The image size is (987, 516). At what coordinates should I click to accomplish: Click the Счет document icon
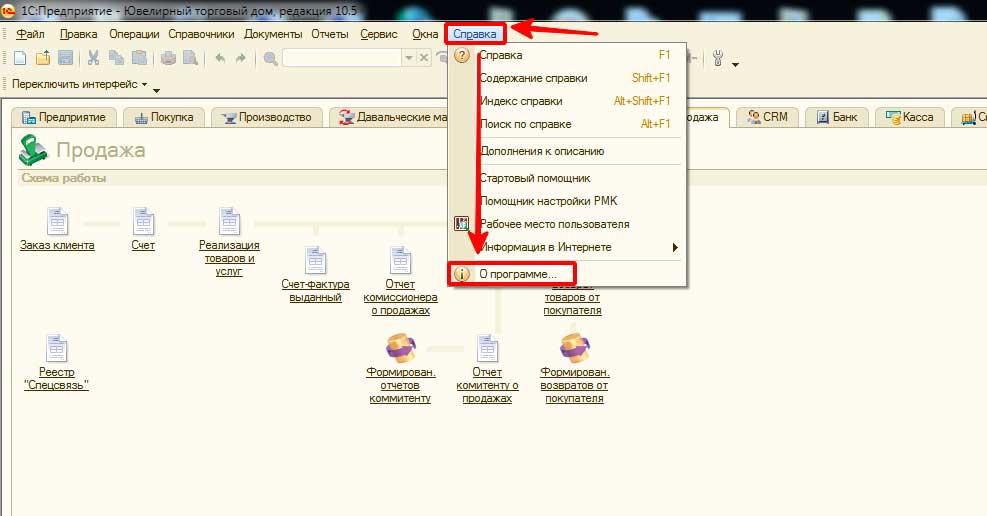pyautogui.click(x=144, y=222)
